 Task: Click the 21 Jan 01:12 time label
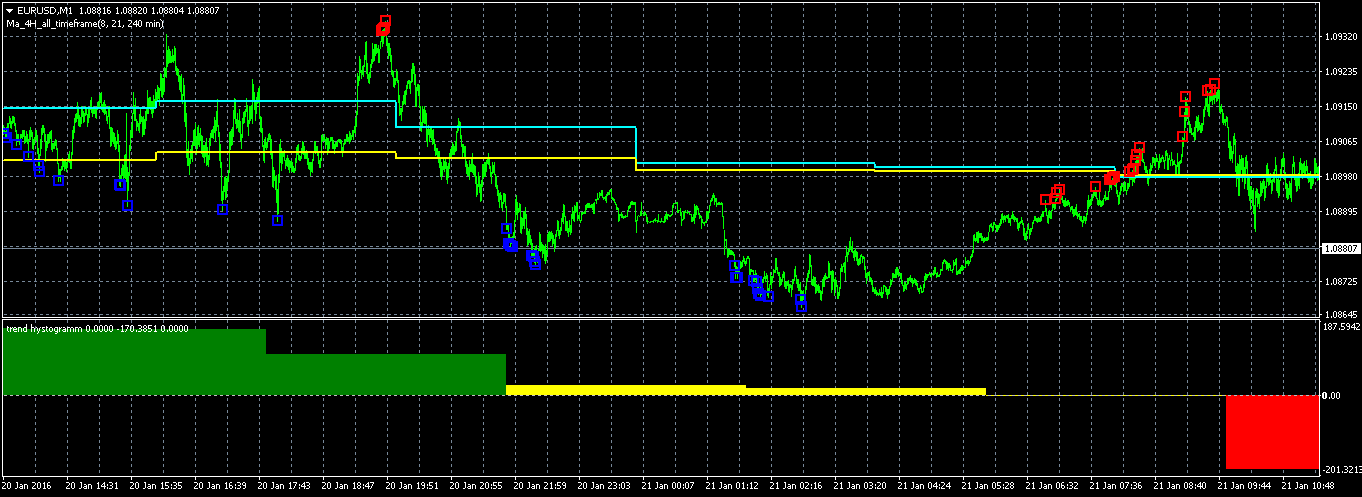733,486
